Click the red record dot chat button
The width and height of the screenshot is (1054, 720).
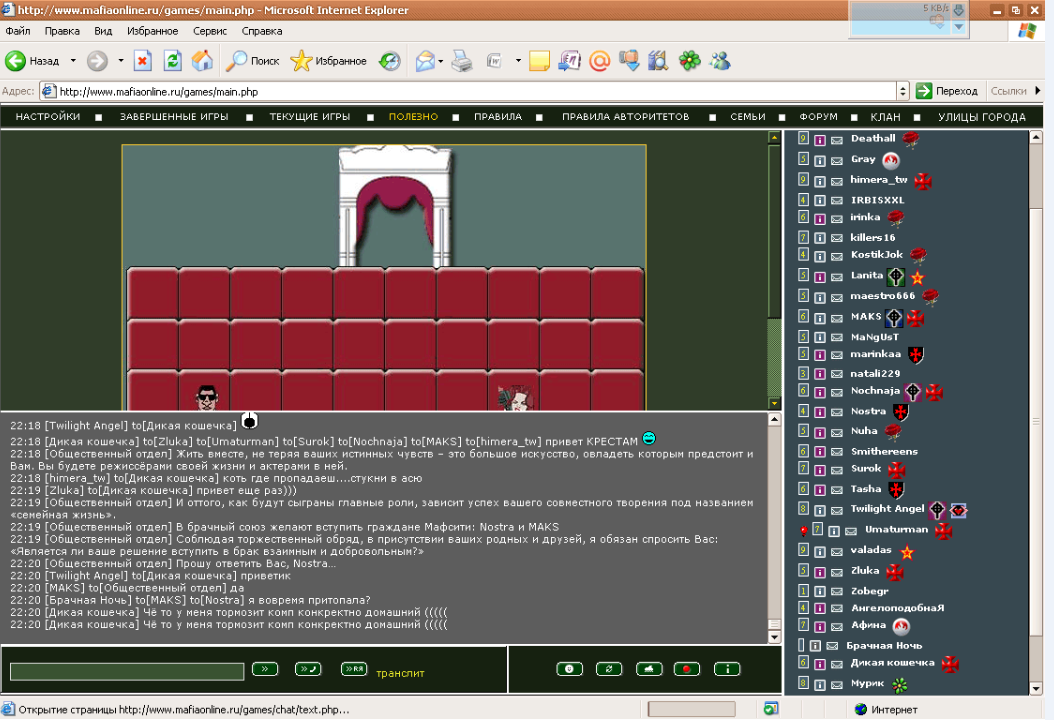[x=686, y=669]
